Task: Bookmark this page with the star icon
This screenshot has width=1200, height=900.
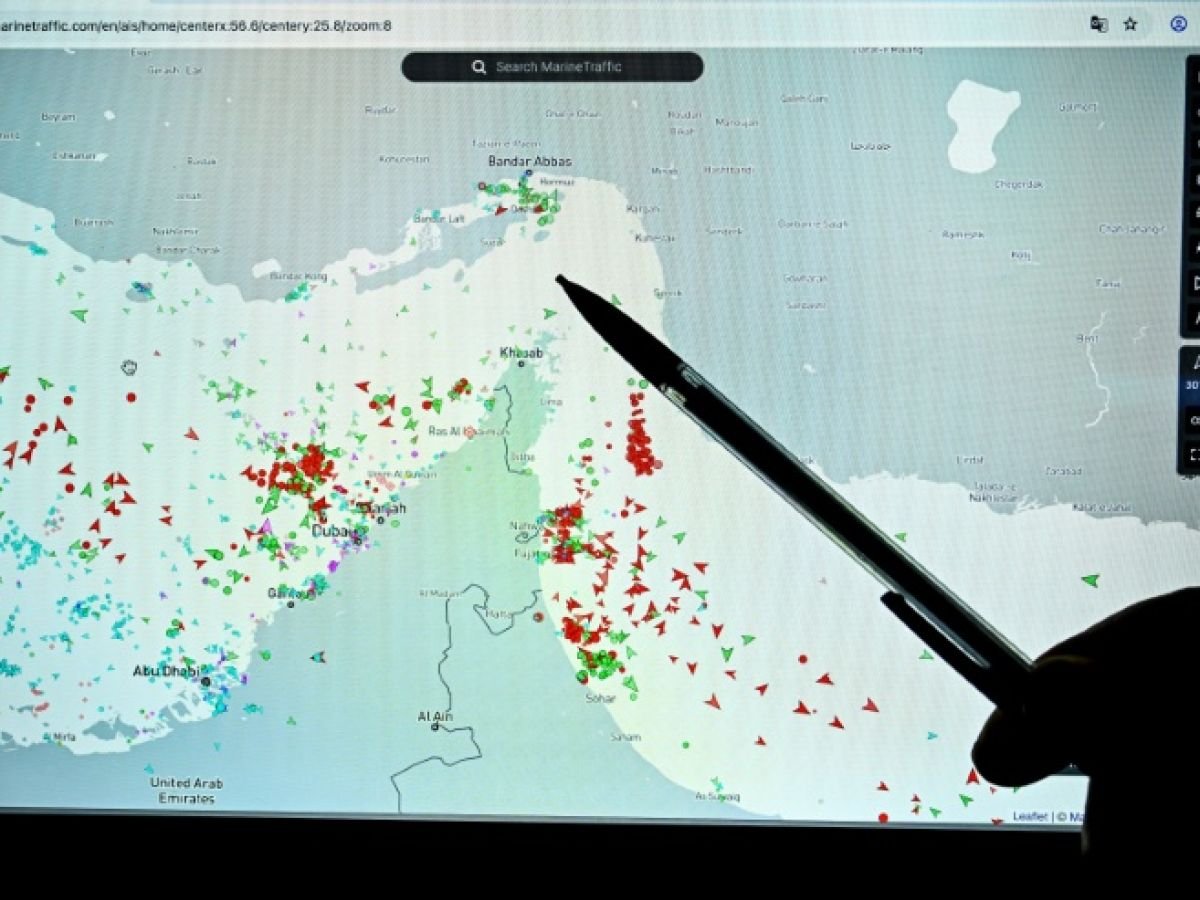Action: point(1130,24)
